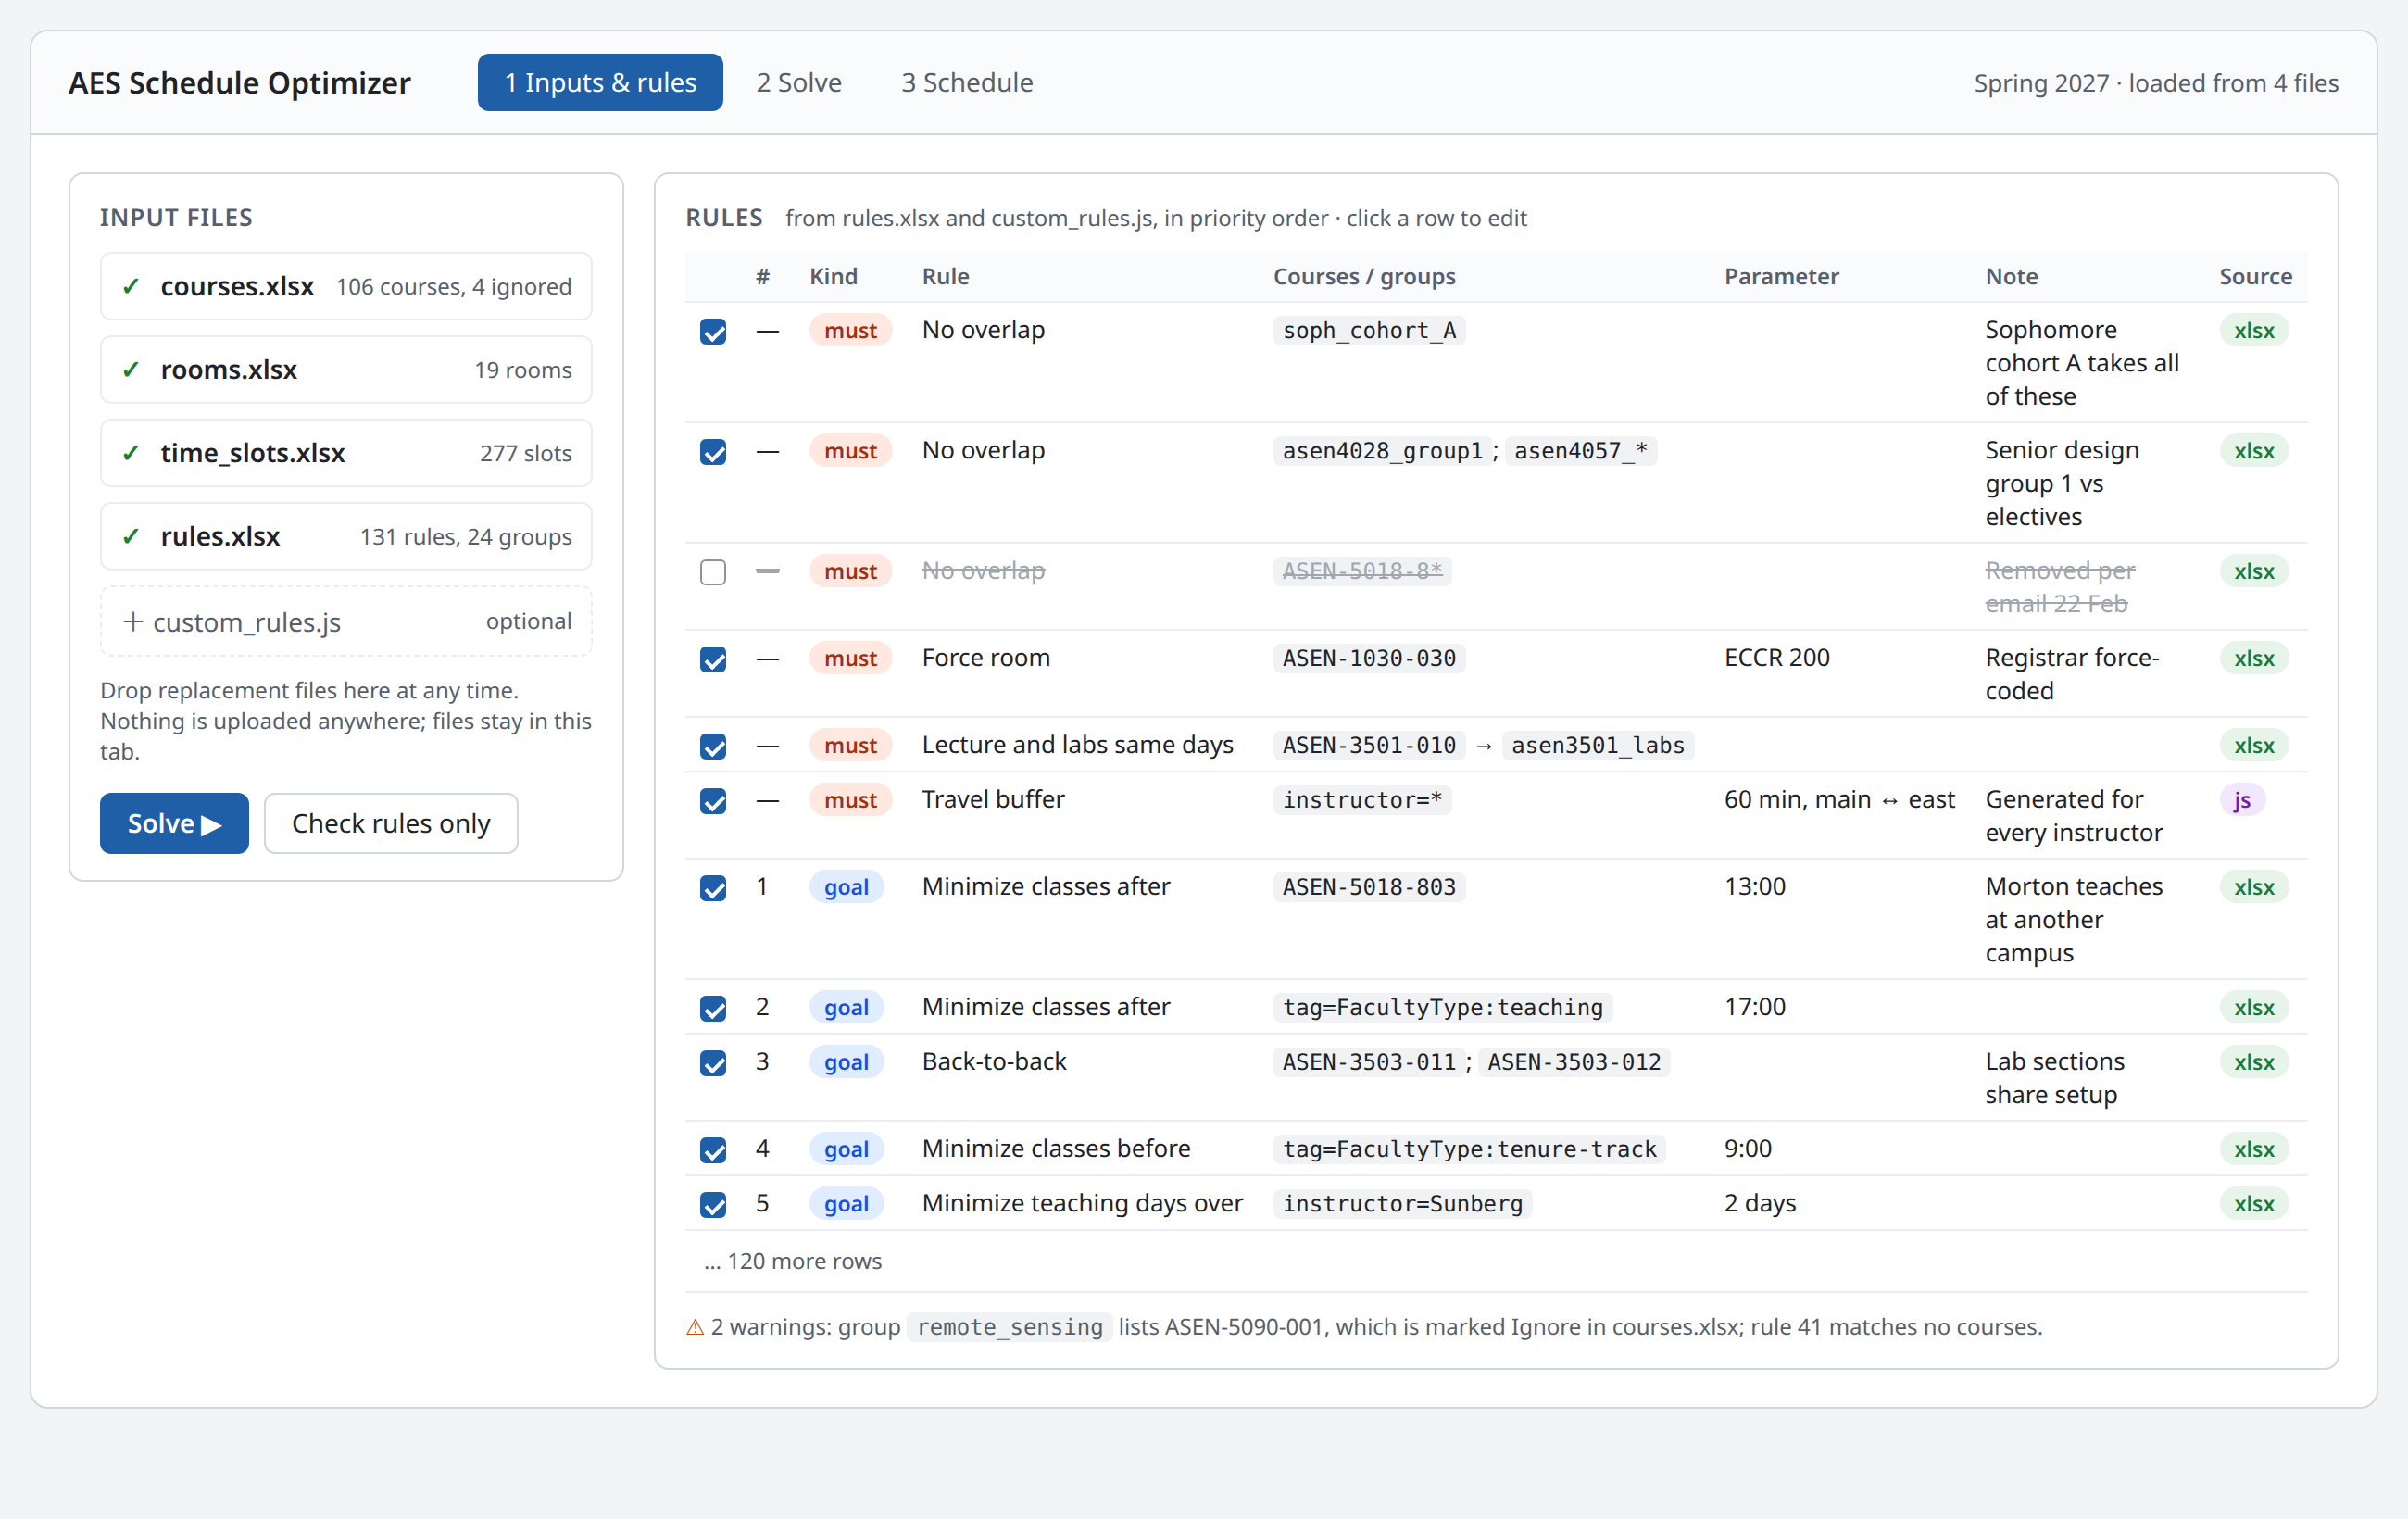Image resolution: width=2408 pixels, height=1519 pixels.
Task: Uncheck goal 1 Minimize classes after
Action: click(713, 888)
